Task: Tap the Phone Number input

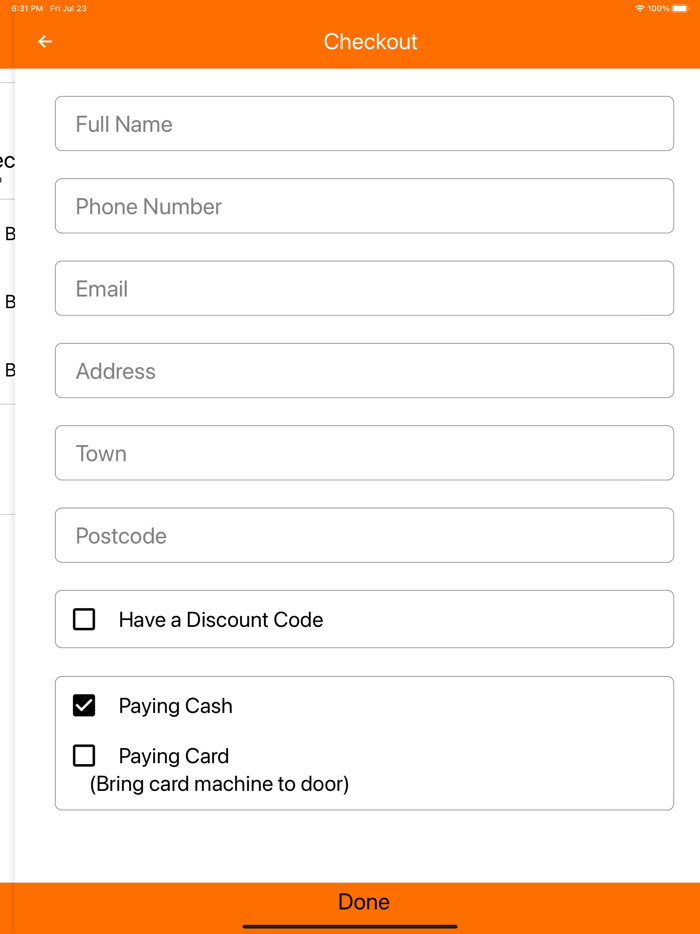Action: [x=364, y=206]
